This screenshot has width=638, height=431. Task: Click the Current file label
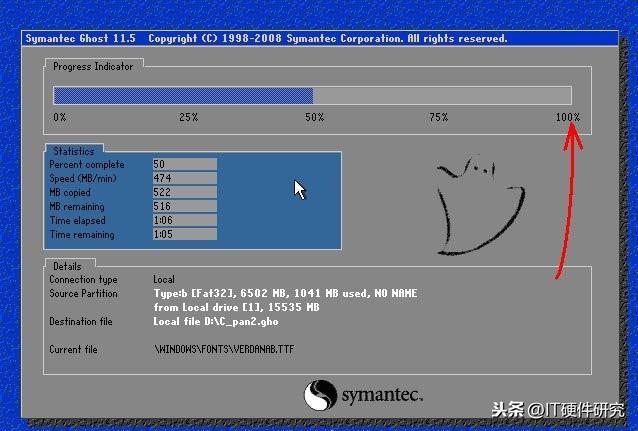click(x=73, y=349)
